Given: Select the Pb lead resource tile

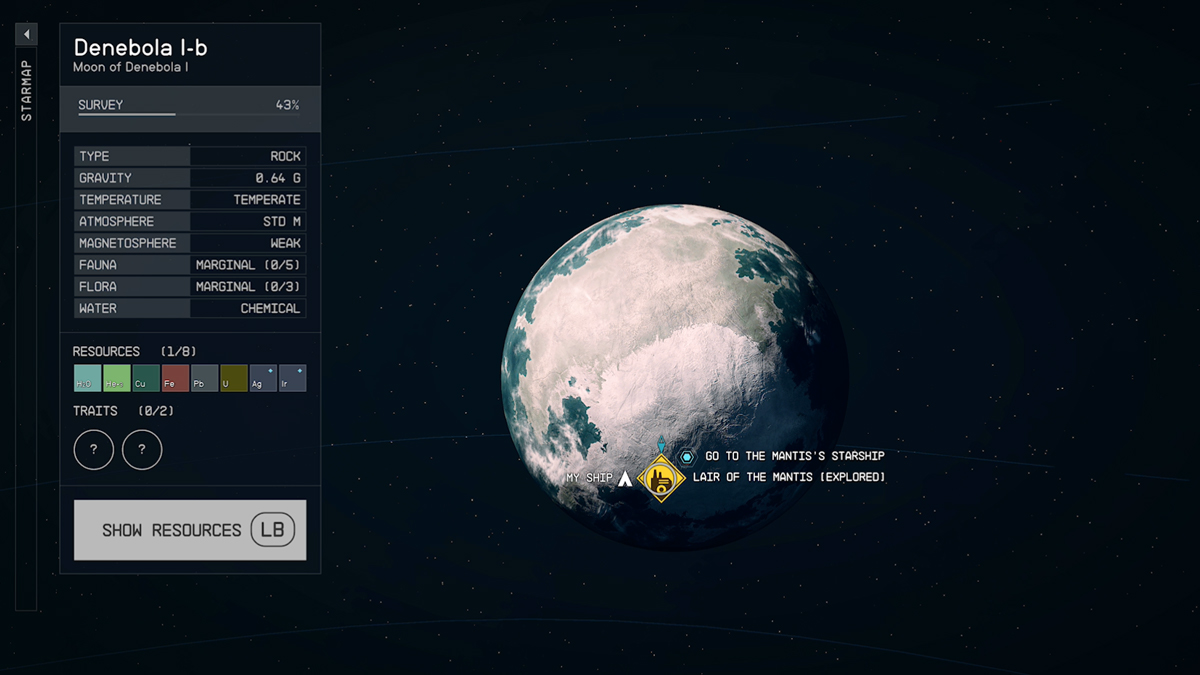Looking at the screenshot, I should pyautogui.click(x=204, y=378).
